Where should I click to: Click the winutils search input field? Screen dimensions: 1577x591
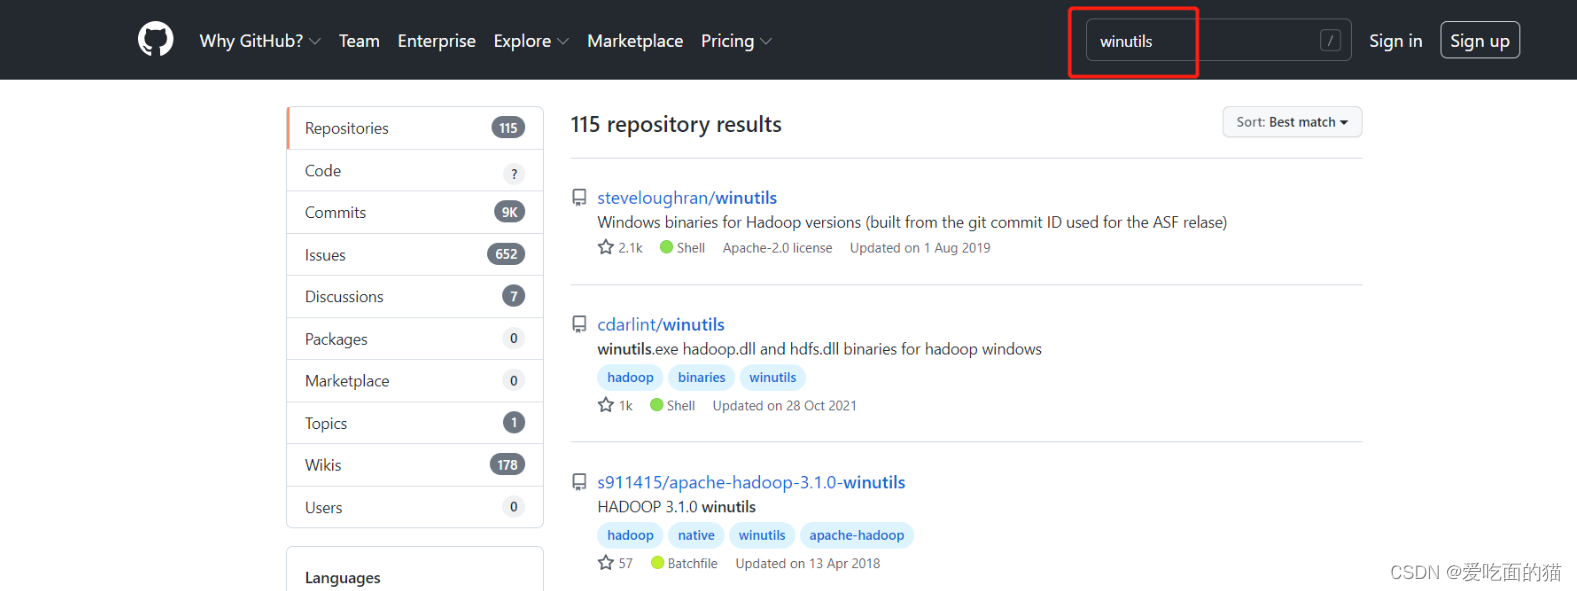click(1218, 40)
